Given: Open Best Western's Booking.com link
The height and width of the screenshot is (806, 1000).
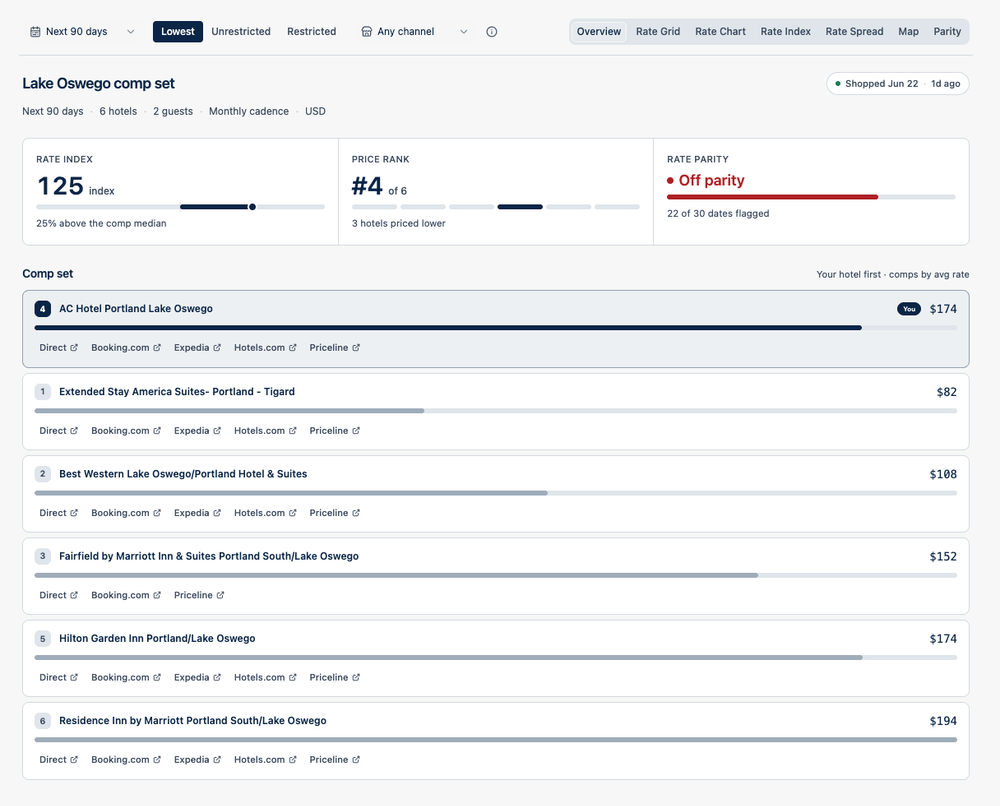Looking at the screenshot, I should pyautogui.click(x=126, y=513).
